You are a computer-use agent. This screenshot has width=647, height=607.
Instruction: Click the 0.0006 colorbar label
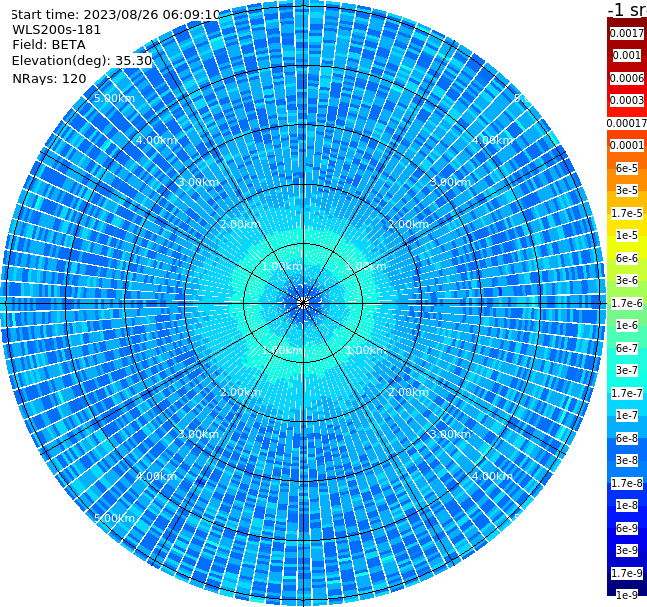[x=627, y=78]
